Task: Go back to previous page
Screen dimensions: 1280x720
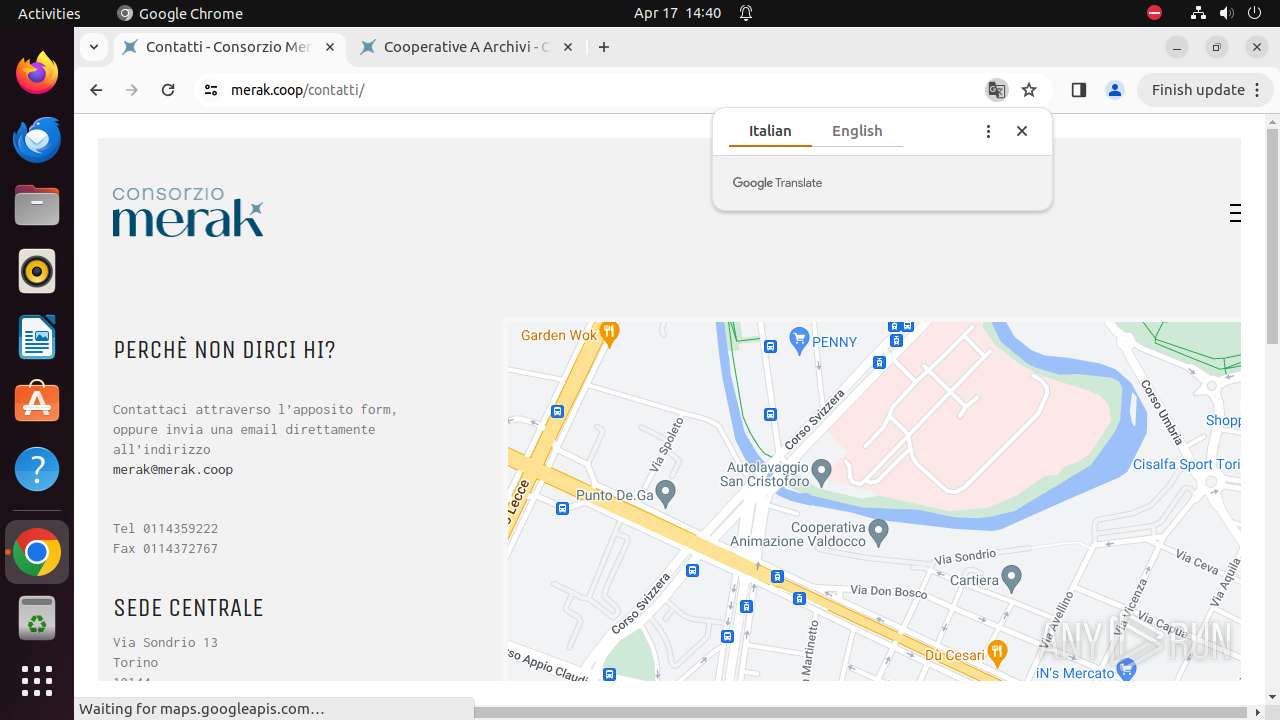Action: coord(96,90)
